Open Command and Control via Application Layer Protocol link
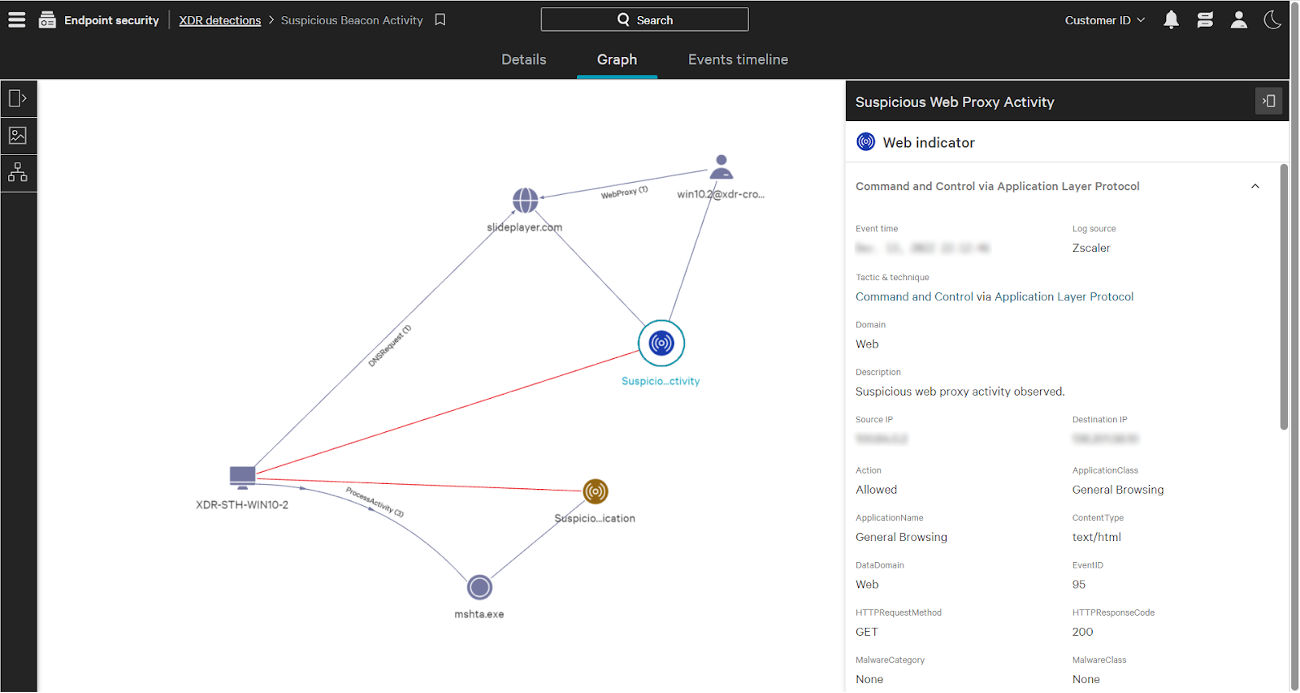Image resolution: width=1300 pixels, height=693 pixels. [x=995, y=297]
